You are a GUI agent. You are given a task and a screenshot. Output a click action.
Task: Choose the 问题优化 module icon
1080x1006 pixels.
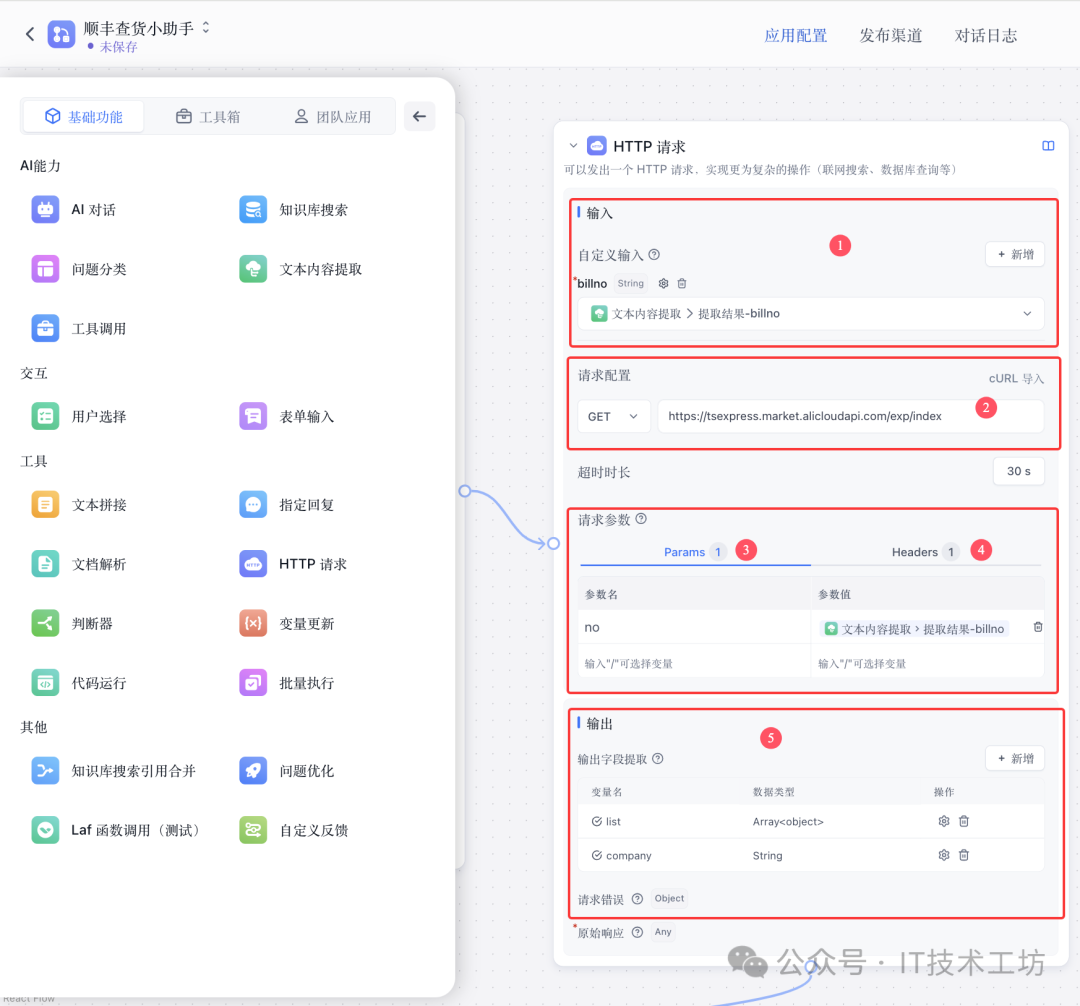[253, 771]
